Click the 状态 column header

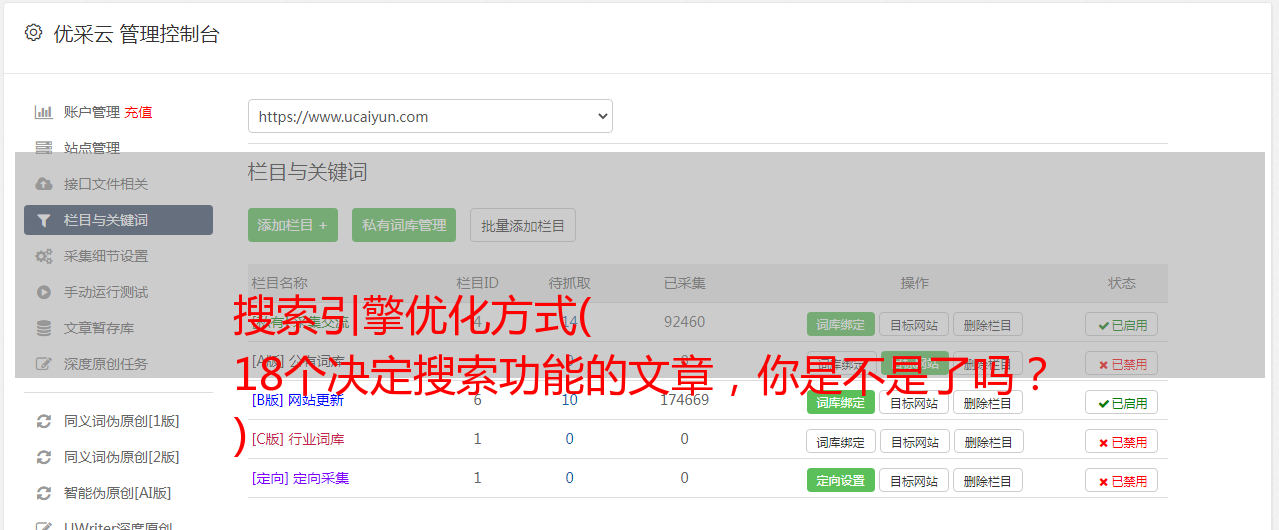1121,283
